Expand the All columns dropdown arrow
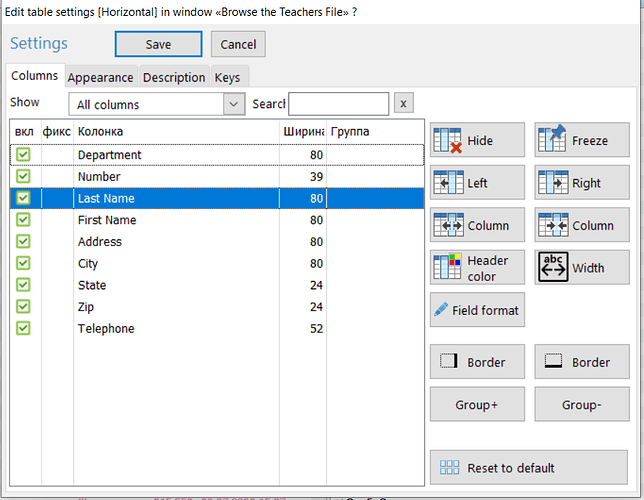Image resolution: width=644 pixels, height=500 pixels. click(x=234, y=104)
